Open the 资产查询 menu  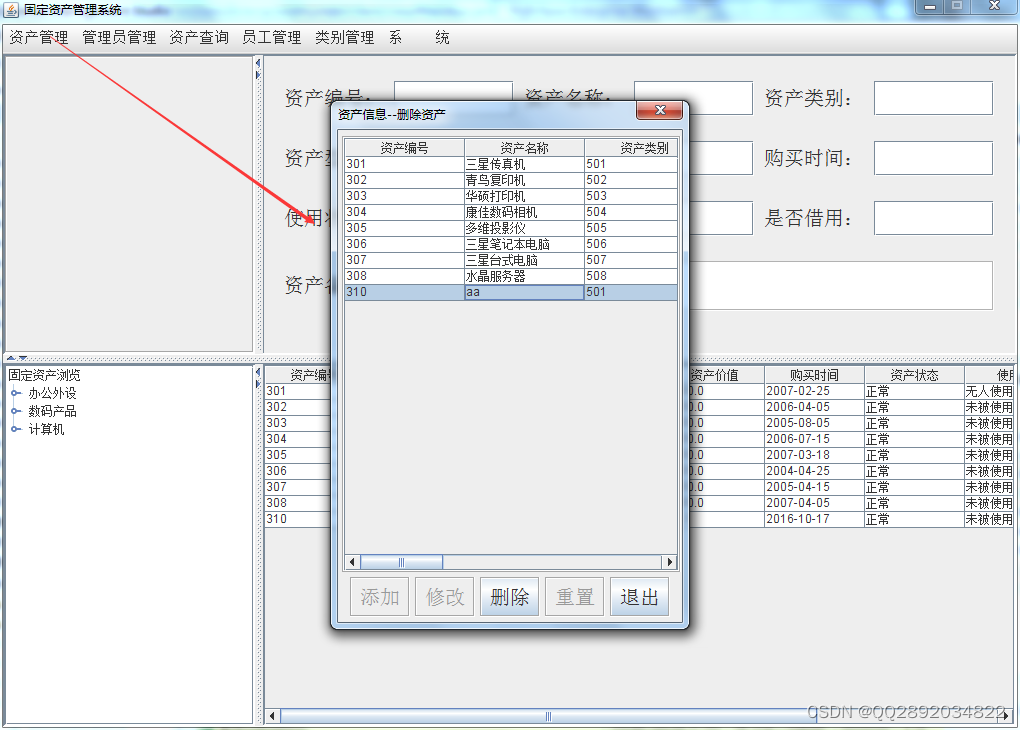point(198,37)
